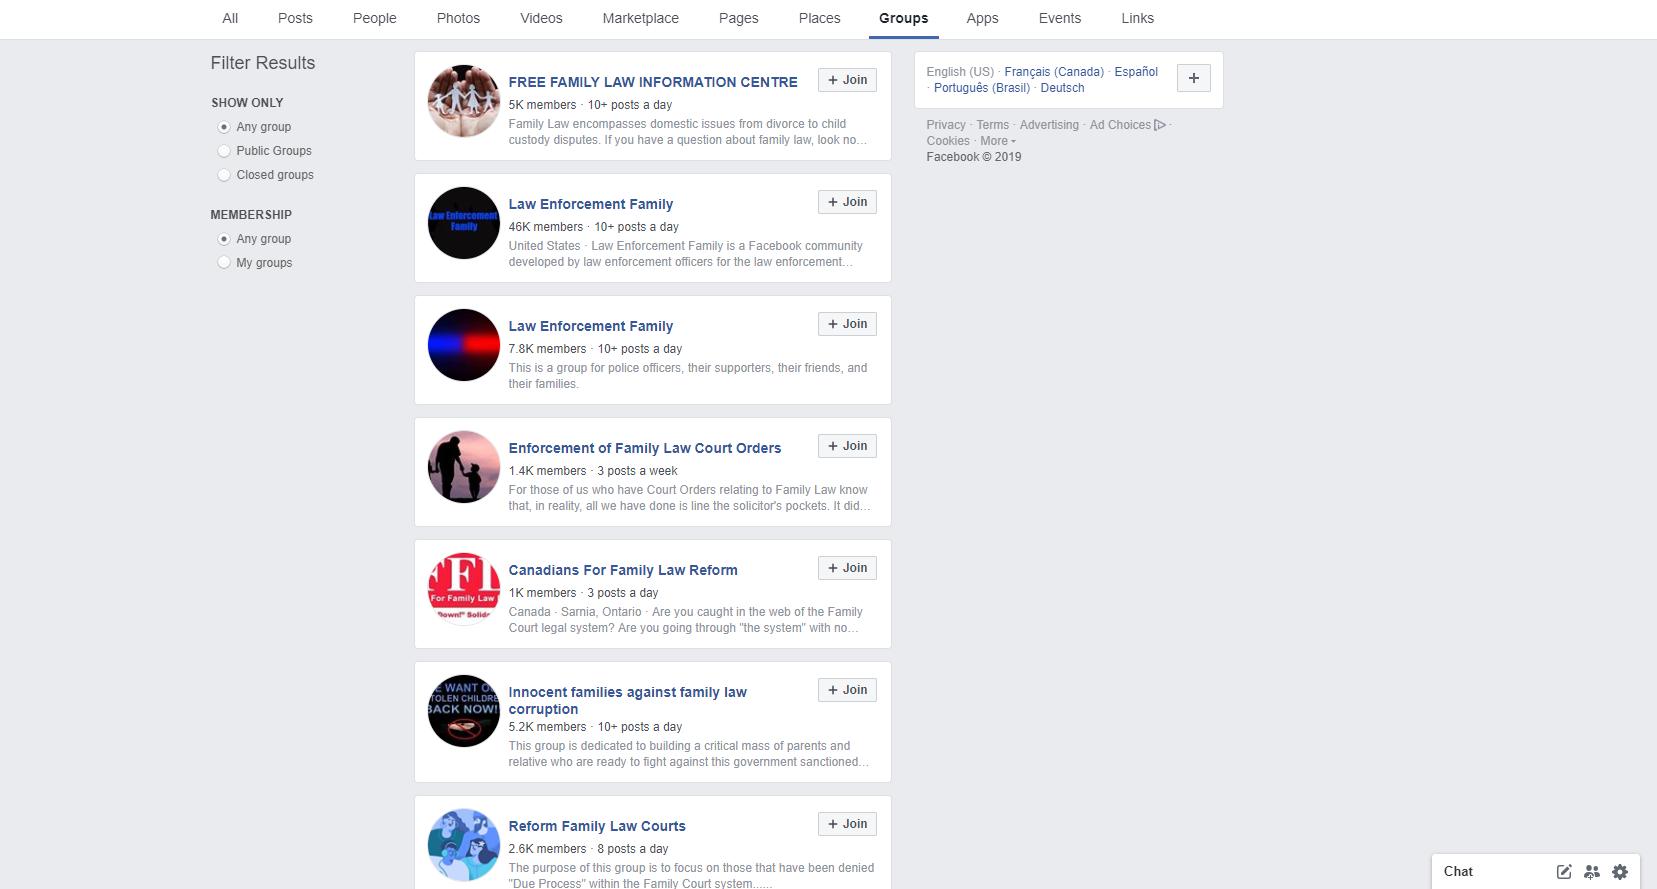Open 46K-member Law Enforcement Family title link
Viewport: 1657px width, 889px height.
coord(591,204)
